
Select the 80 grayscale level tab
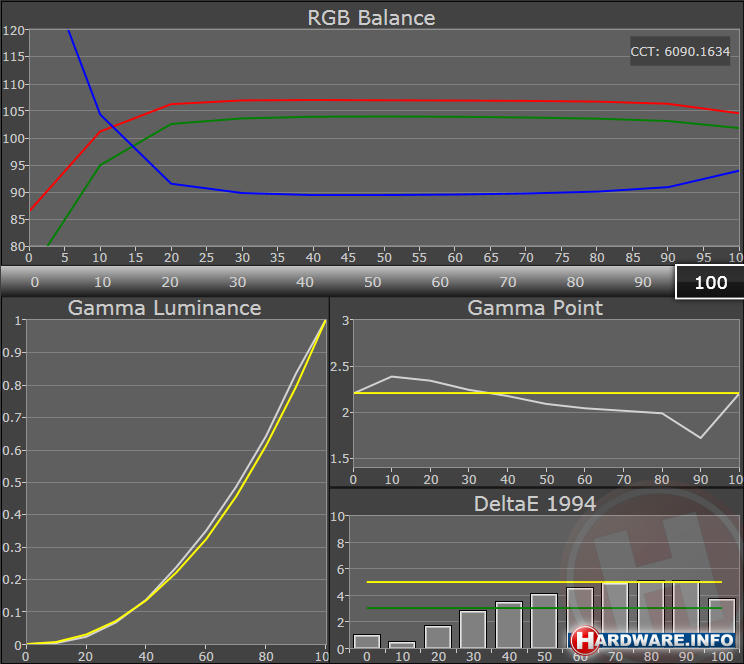pos(575,282)
